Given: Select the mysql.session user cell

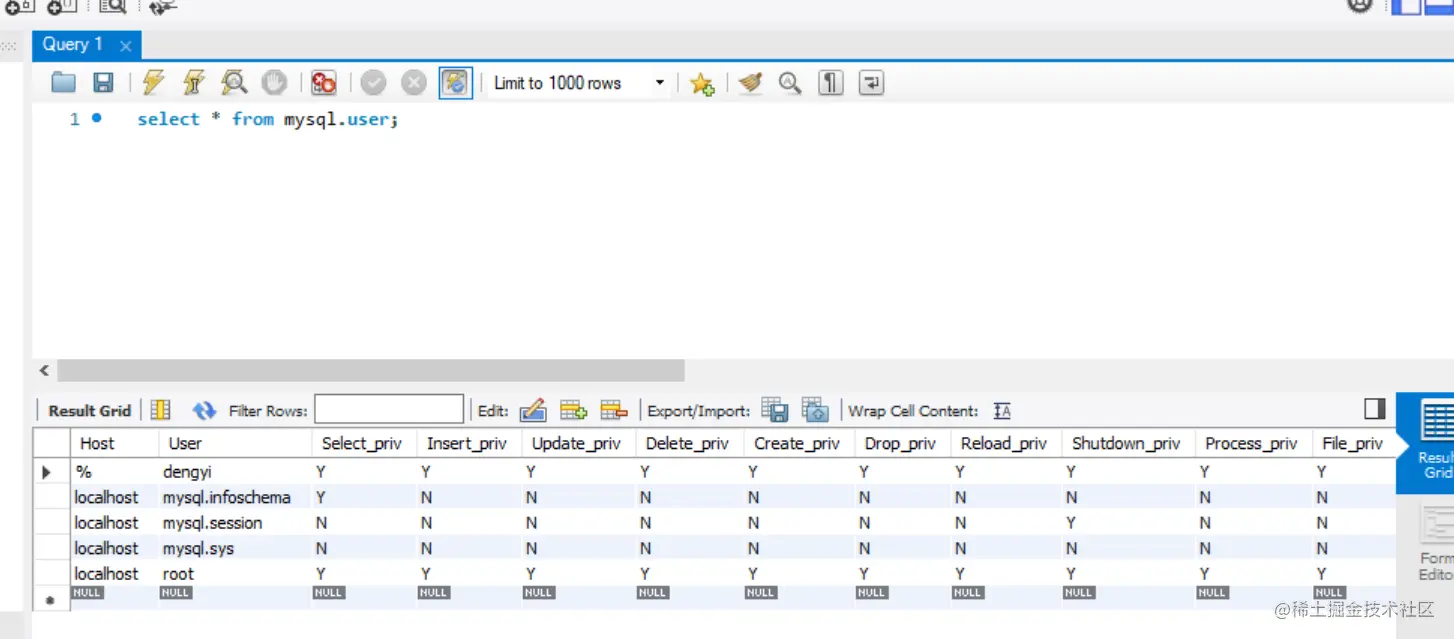Looking at the screenshot, I should (x=235, y=522).
